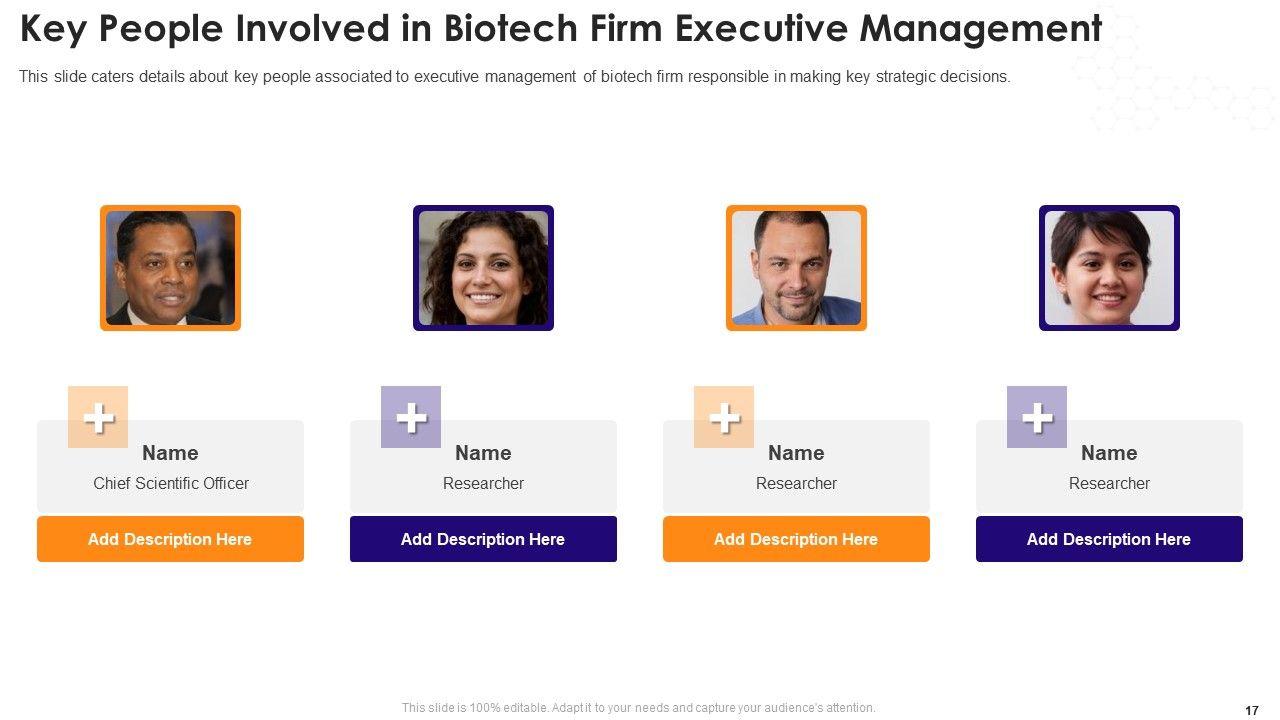Select the photo above Chief Scientific Officer
This screenshot has width=1280, height=720.
point(170,268)
